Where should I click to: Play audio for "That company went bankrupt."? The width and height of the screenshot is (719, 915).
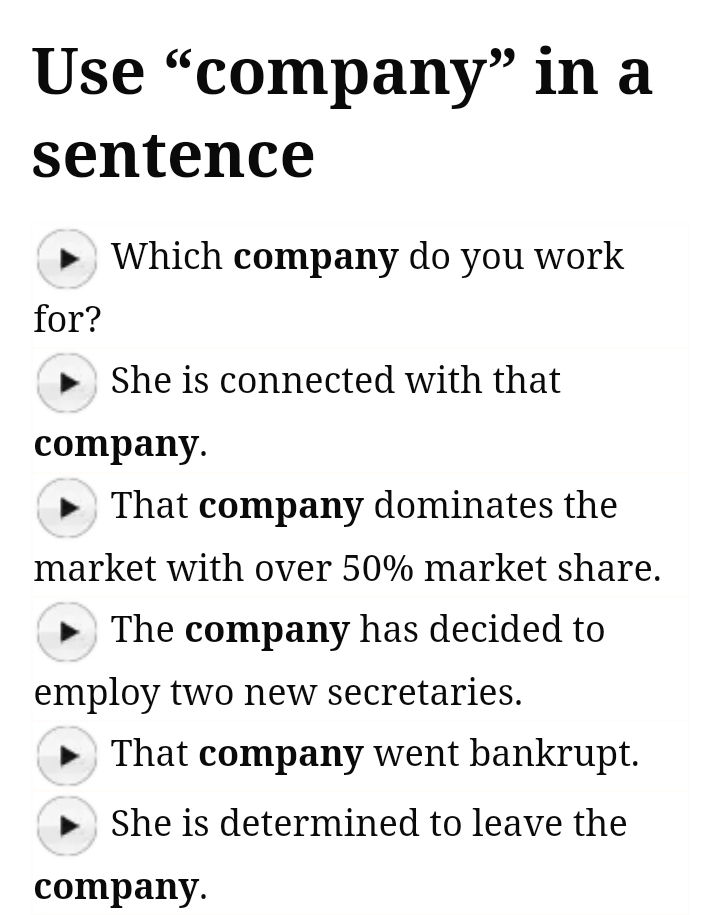coord(66,756)
